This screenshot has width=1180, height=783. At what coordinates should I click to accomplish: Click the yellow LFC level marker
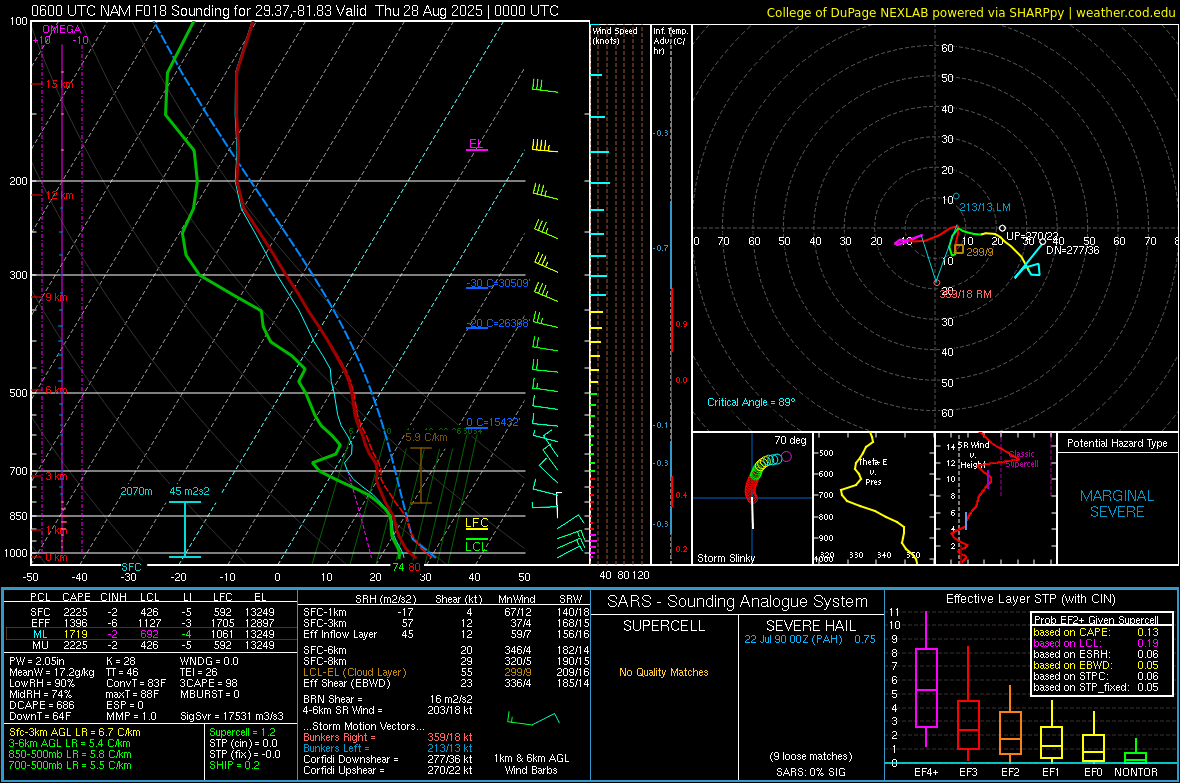click(476, 524)
